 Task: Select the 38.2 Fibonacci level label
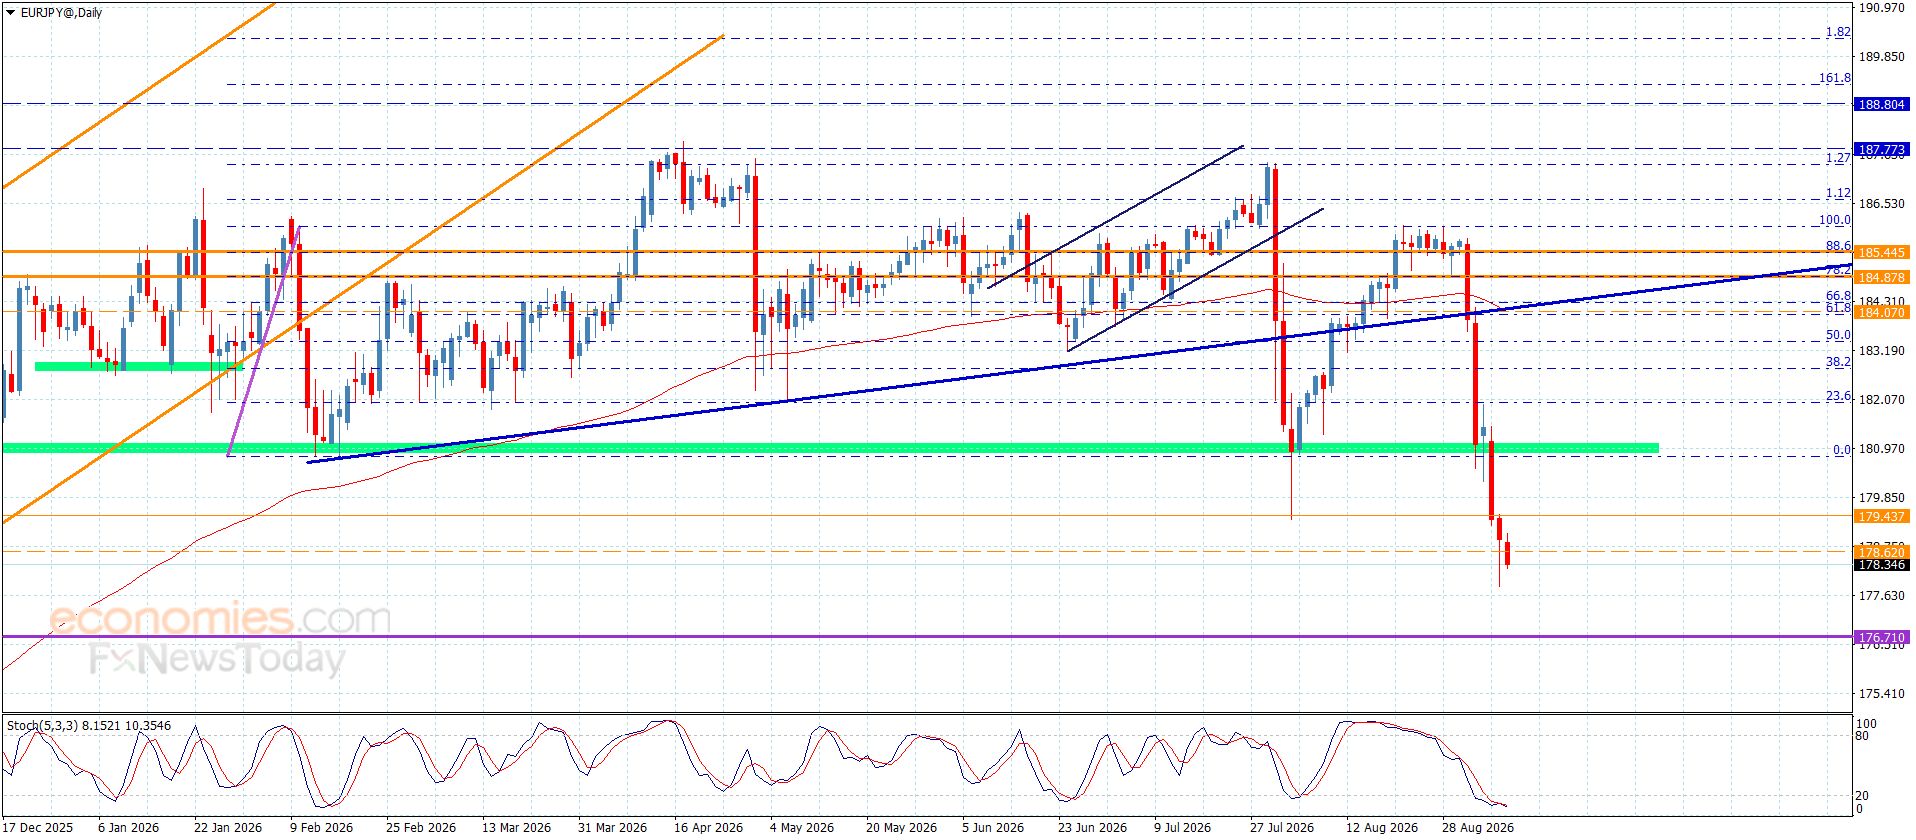pos(1838,362)
